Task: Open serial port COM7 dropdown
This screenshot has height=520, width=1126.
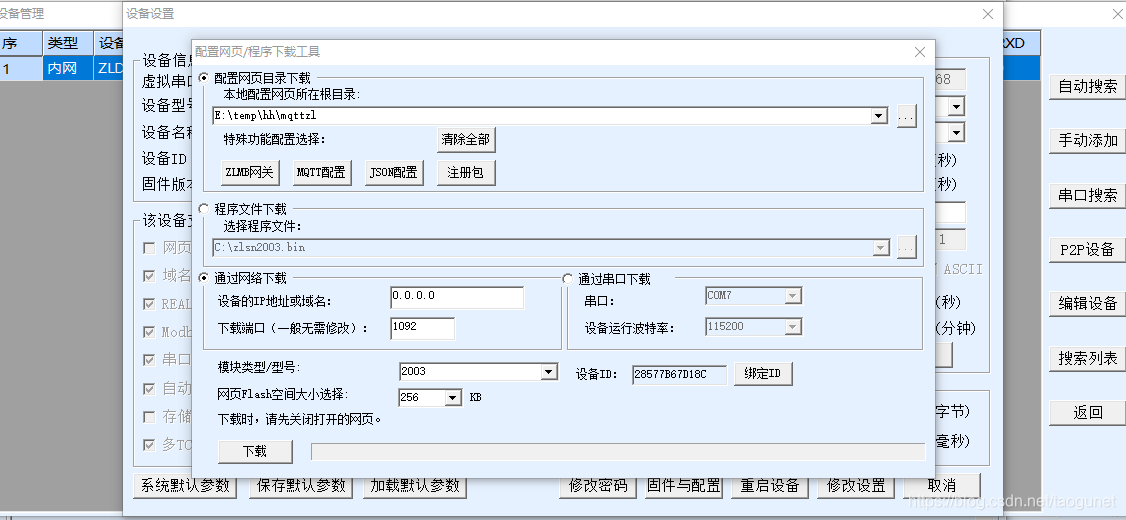Action: (x=793, y=295)
